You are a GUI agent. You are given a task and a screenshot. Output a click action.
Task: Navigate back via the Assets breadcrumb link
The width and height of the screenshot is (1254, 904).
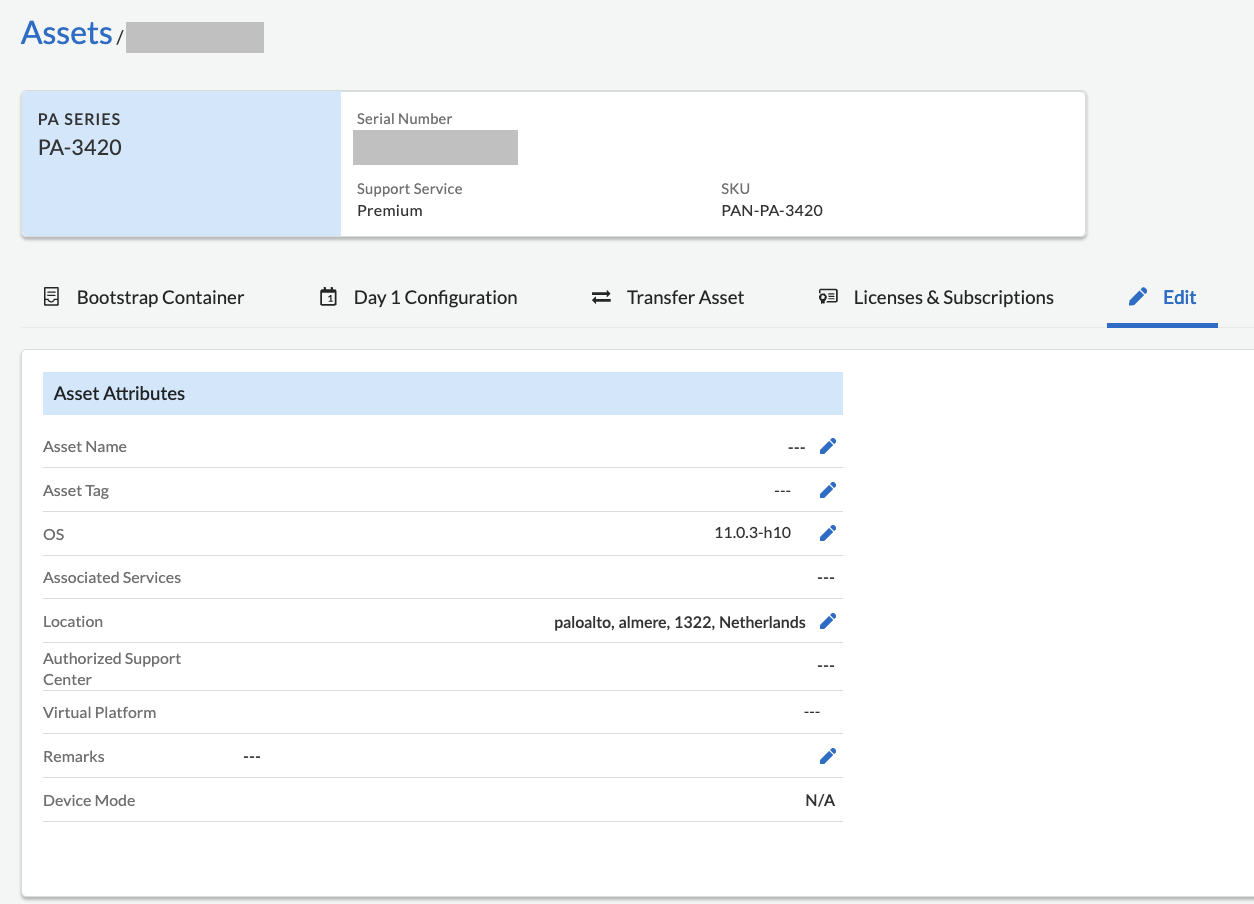click(x=66, y=33)
